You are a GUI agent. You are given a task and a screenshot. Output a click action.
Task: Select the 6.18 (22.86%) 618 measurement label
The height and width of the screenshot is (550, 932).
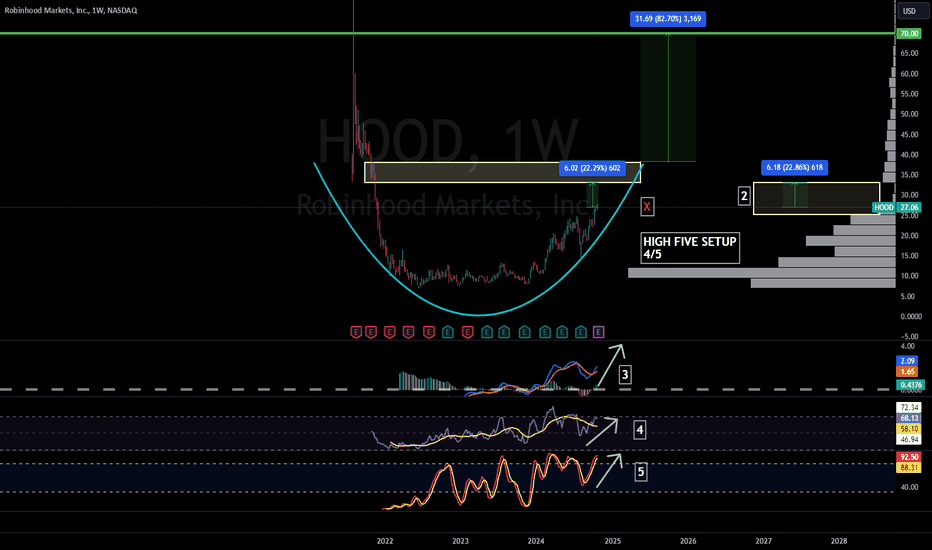(x=794, y=168)
